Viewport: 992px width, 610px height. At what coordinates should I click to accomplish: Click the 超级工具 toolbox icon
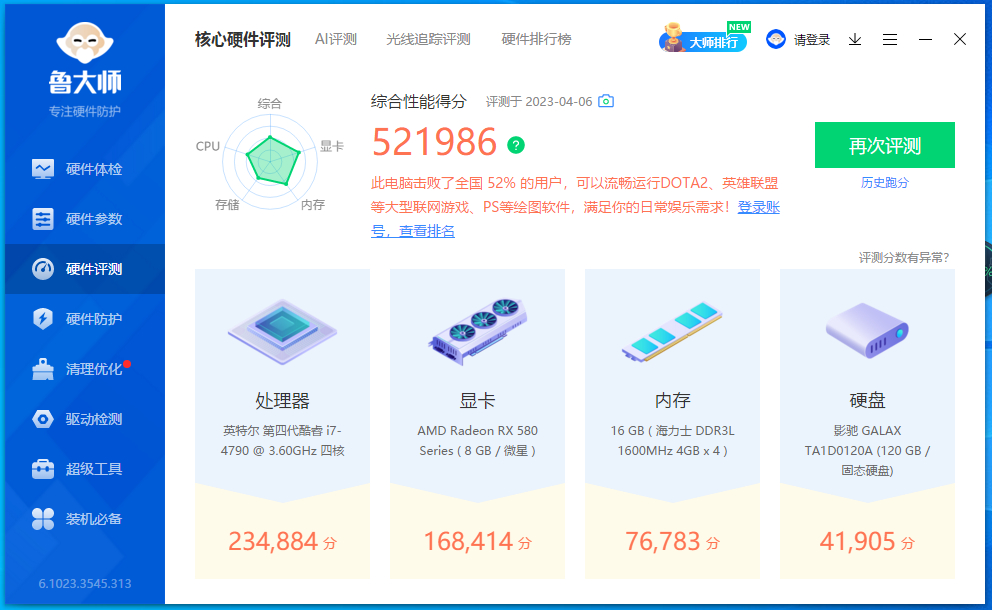(43, 469)
